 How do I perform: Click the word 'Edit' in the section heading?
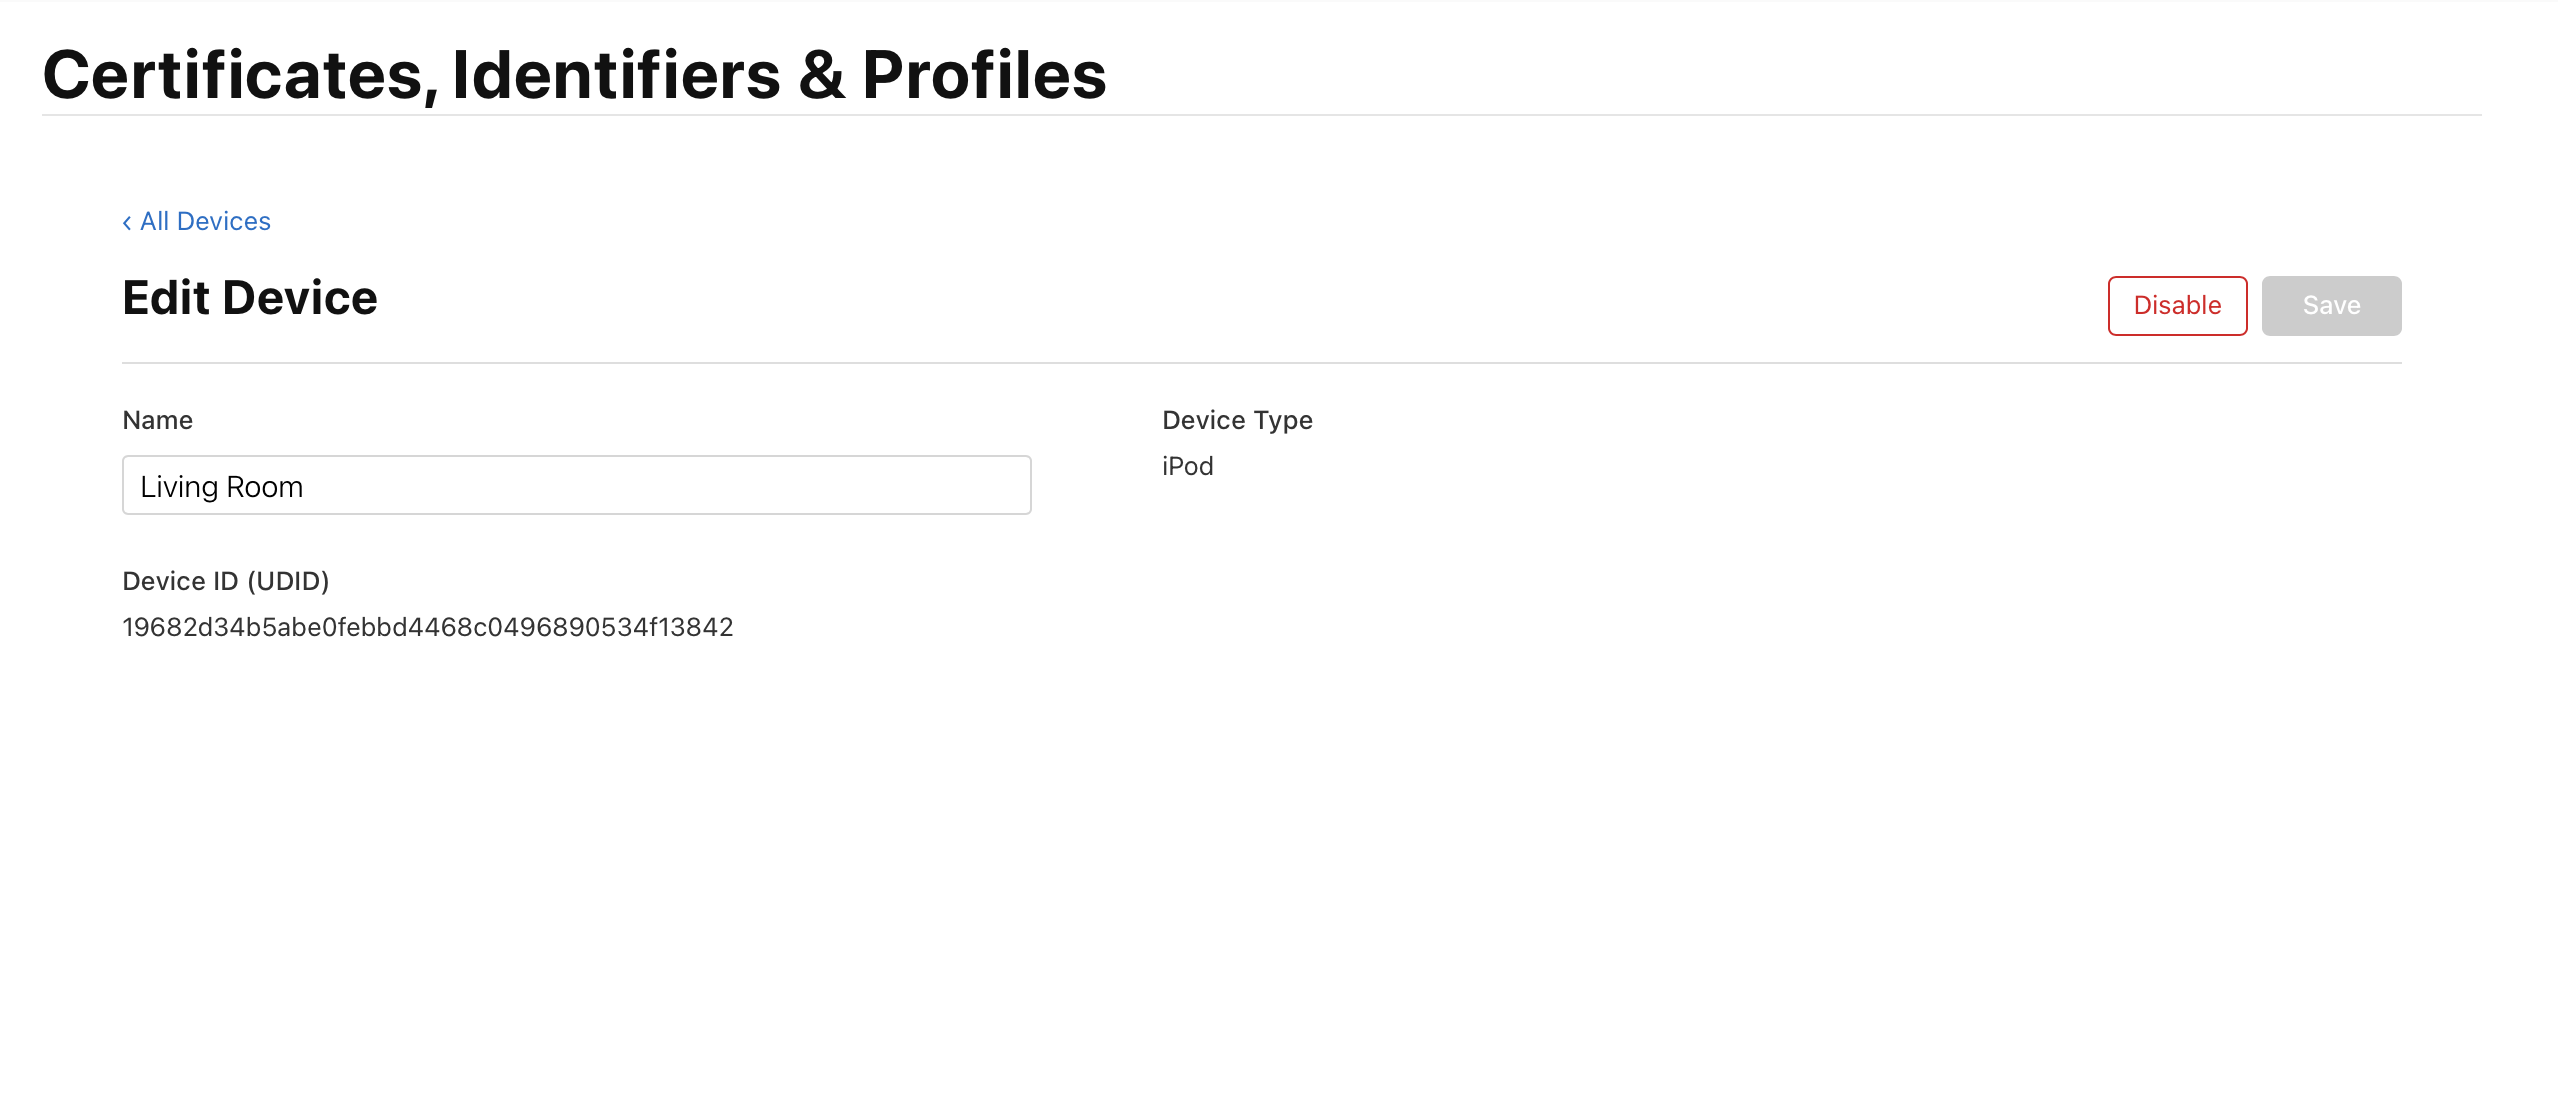point(166,298)
